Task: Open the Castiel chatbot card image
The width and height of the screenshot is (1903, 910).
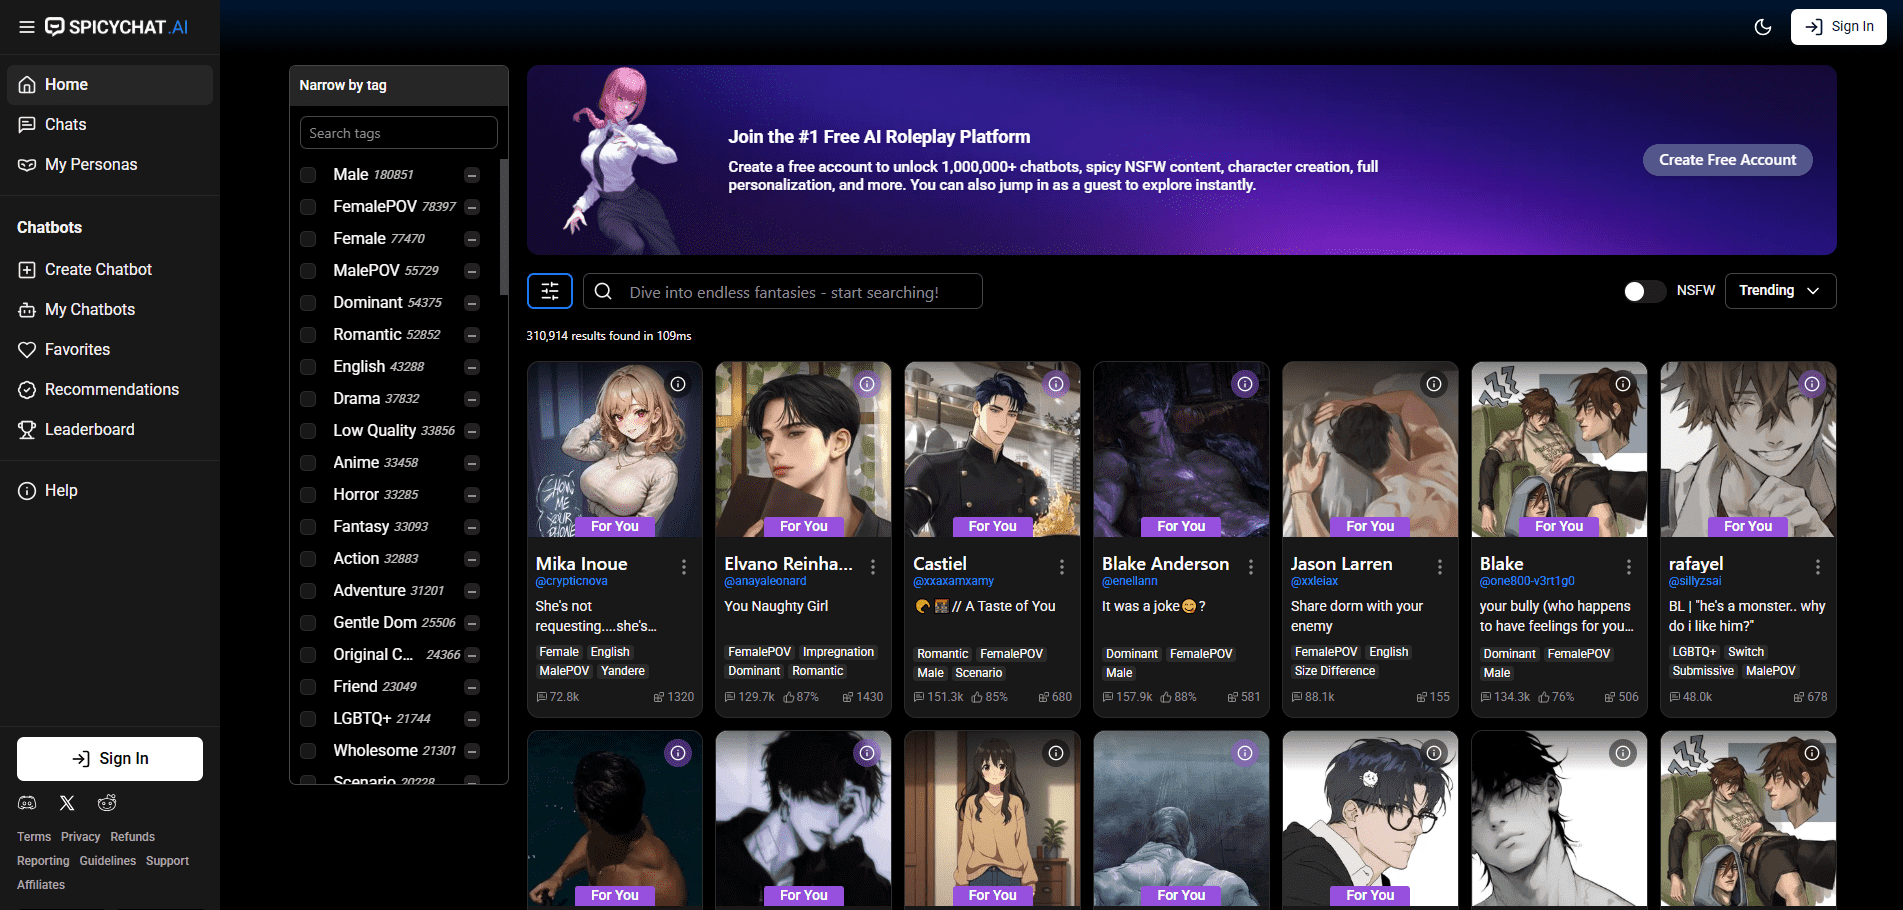Action: point(992,449)
